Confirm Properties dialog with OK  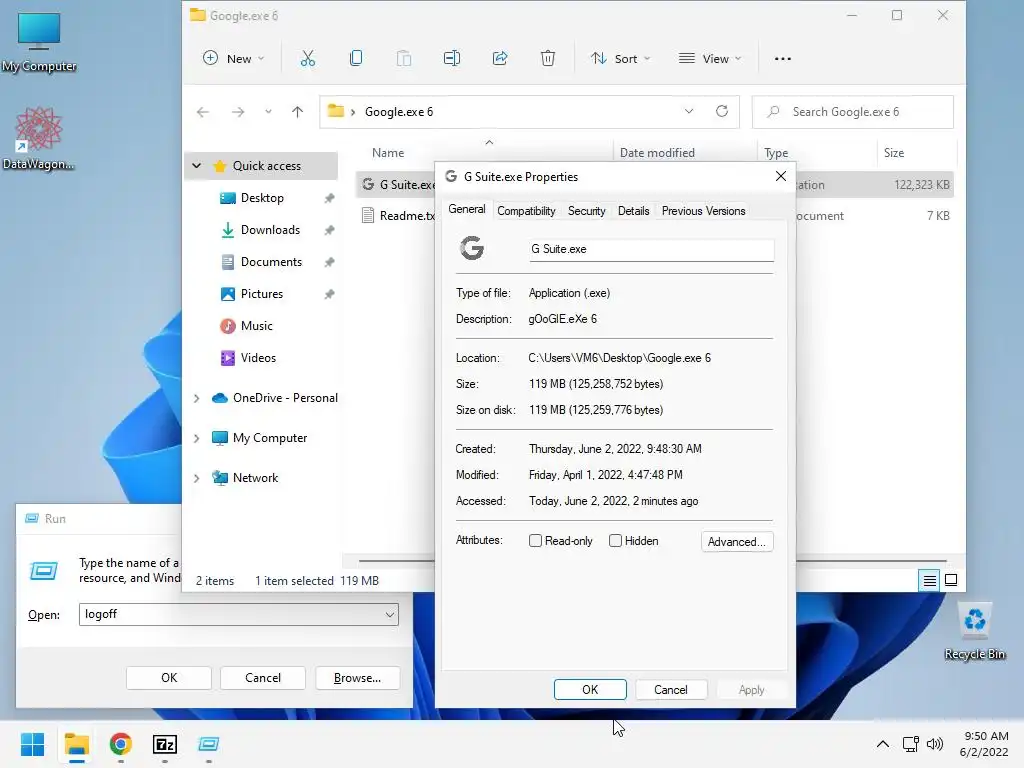[x=590, y=690]
